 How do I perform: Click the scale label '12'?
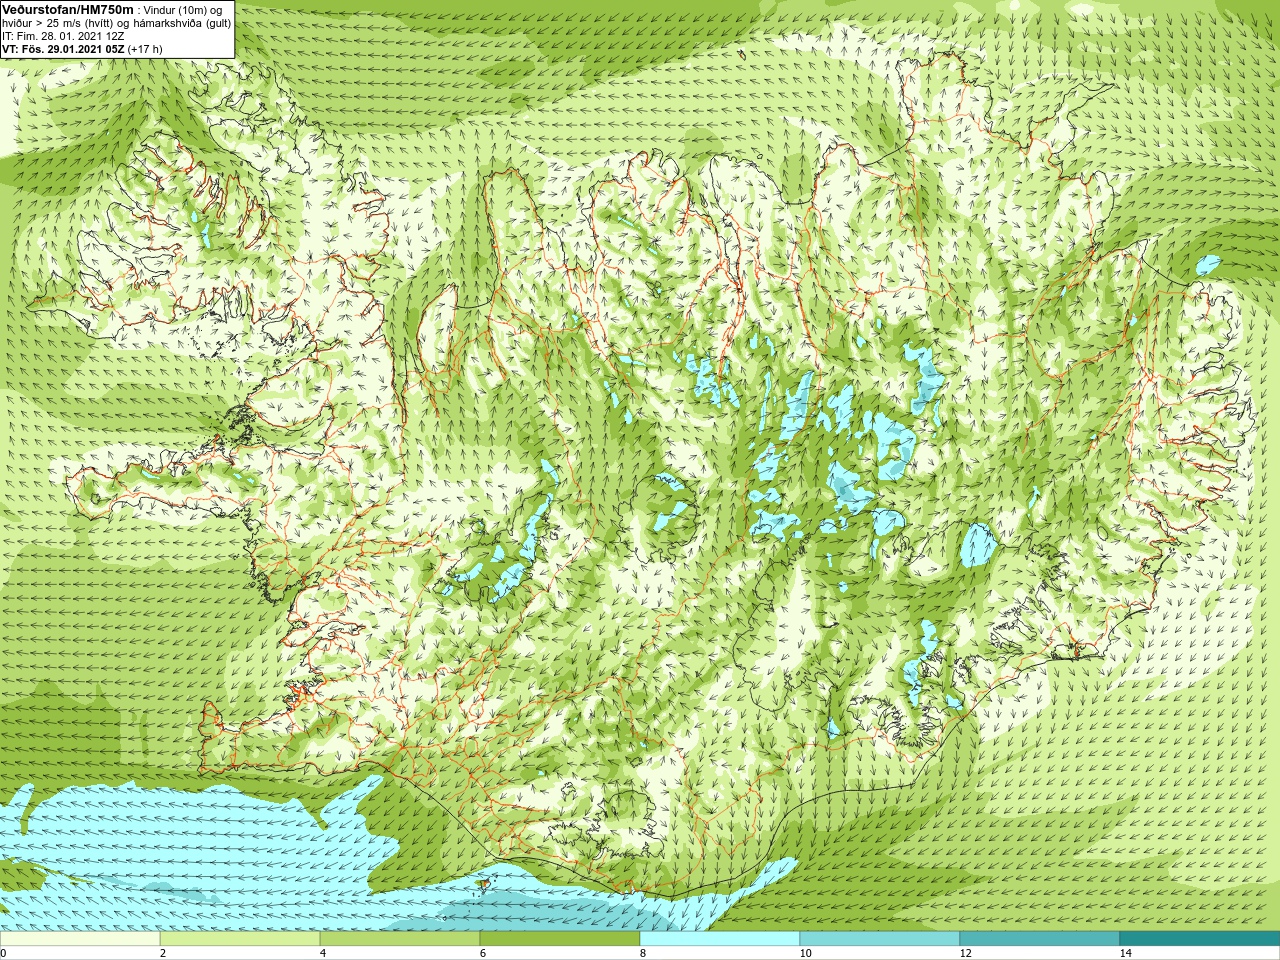click(965, 953)
